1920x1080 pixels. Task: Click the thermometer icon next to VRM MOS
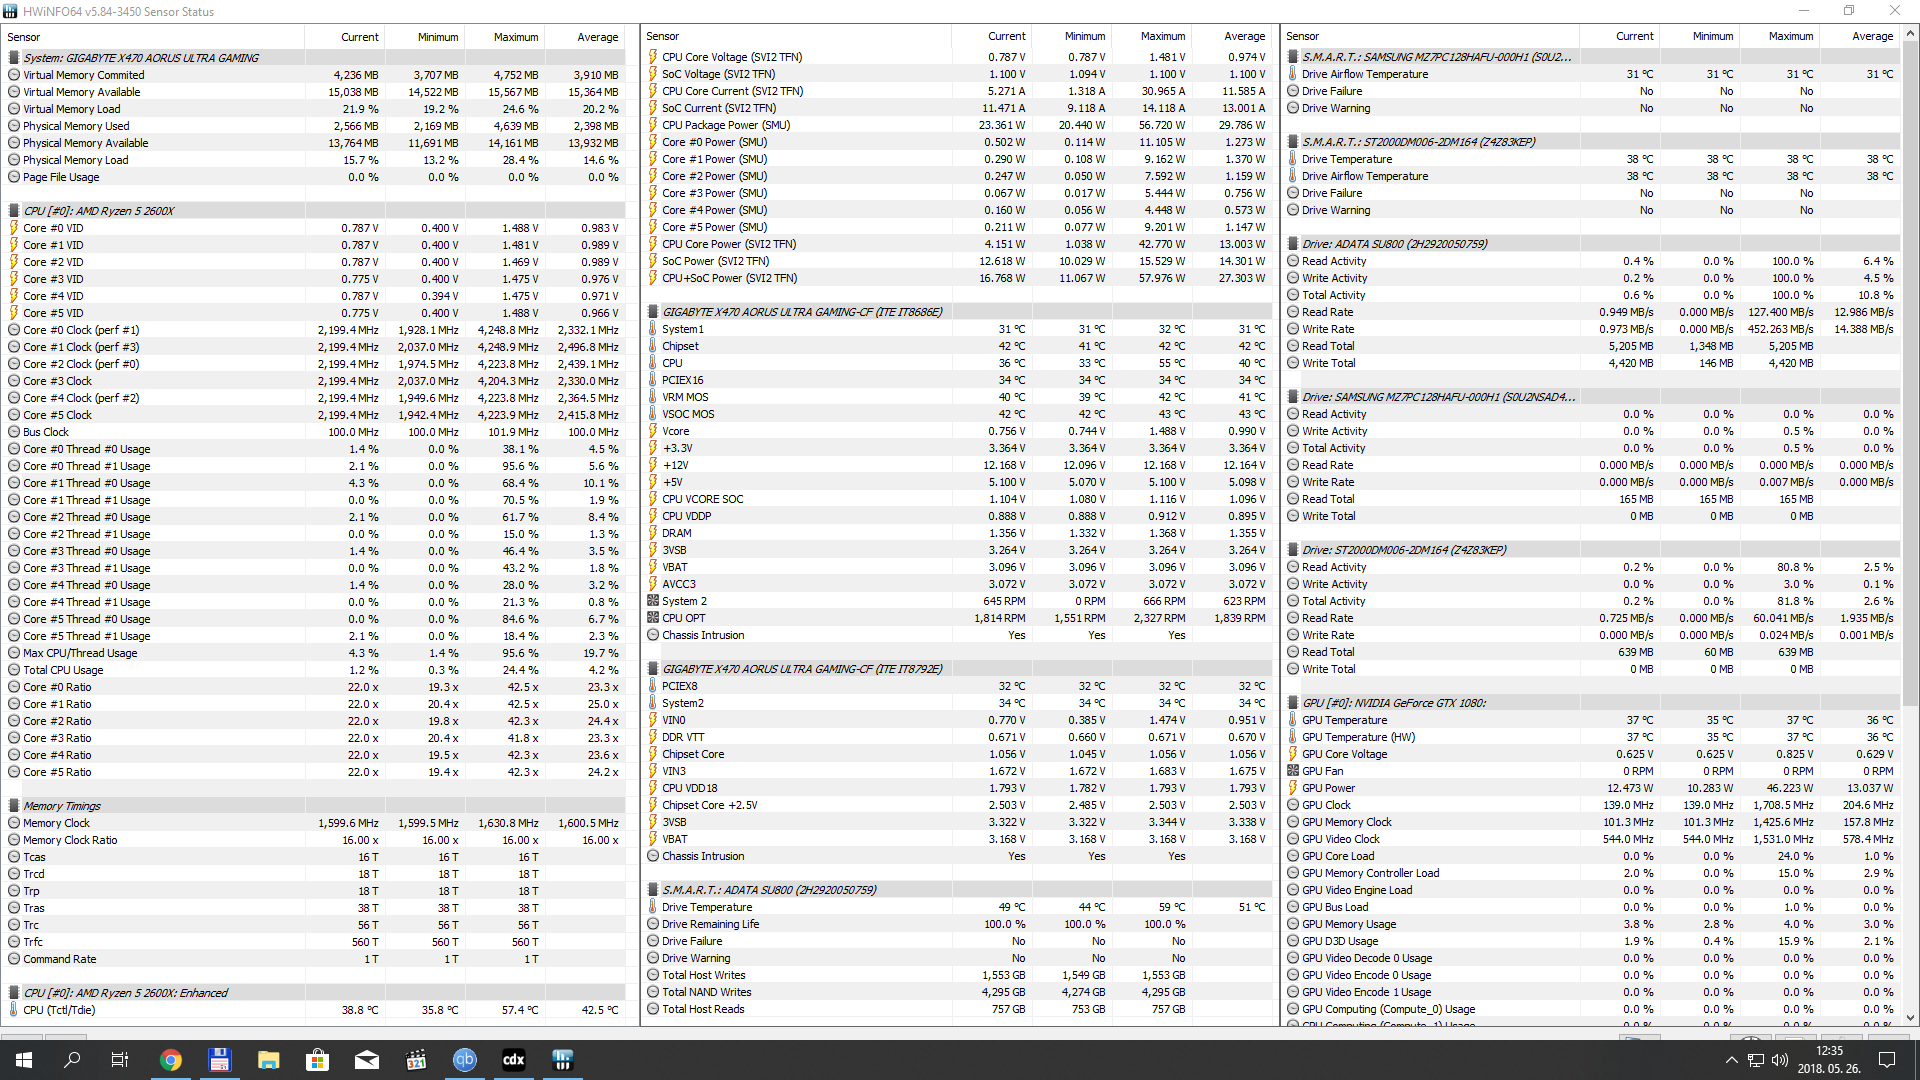pyautogui.click(x=653, y=397)
